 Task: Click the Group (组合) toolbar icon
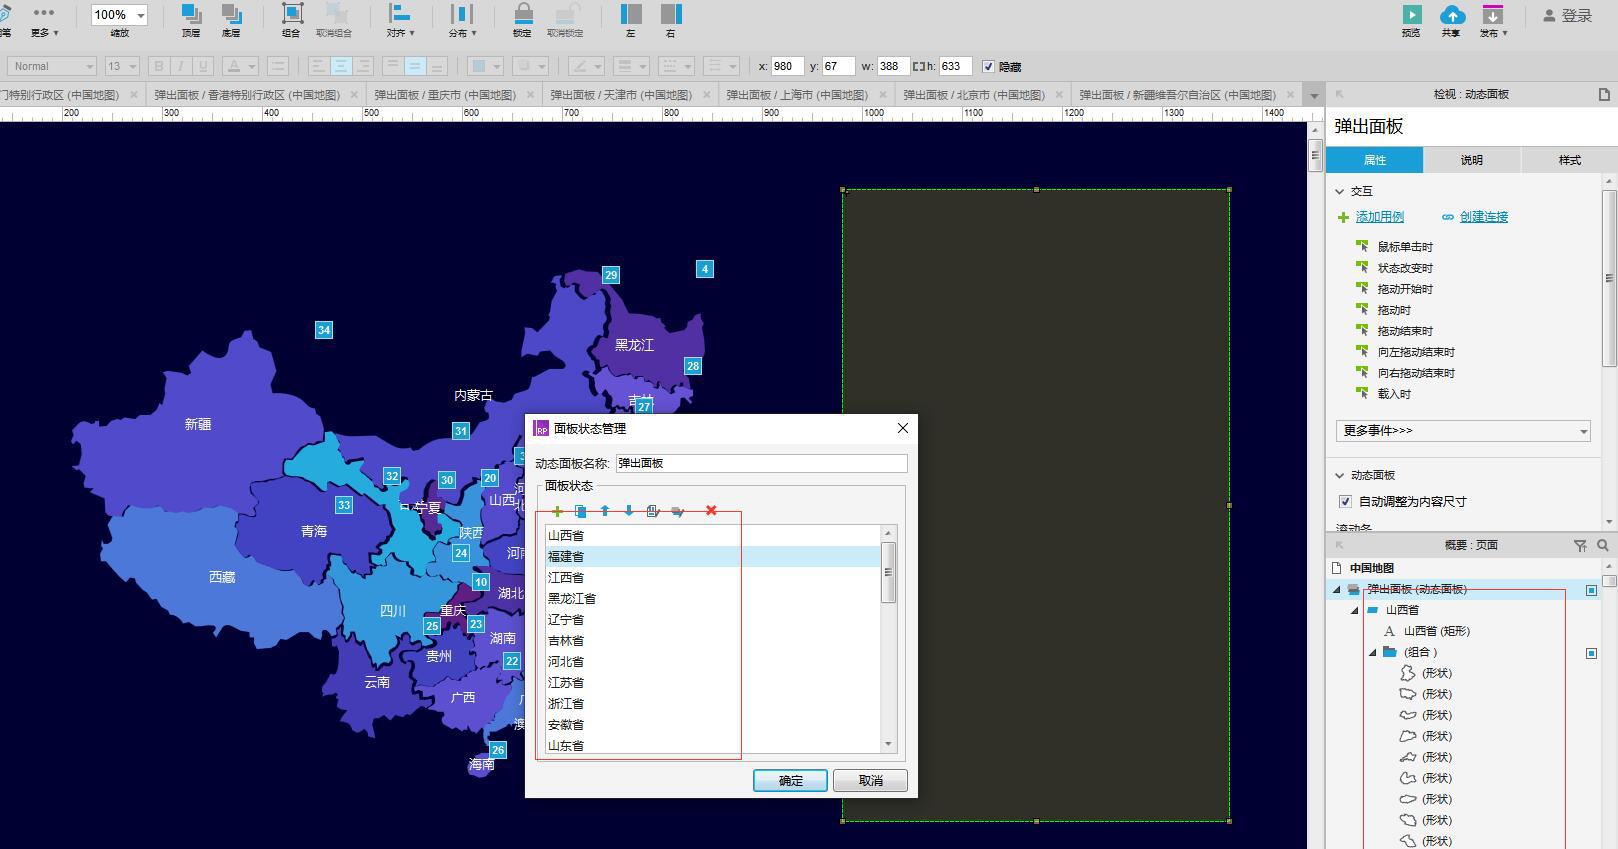[x=292, y=14]
